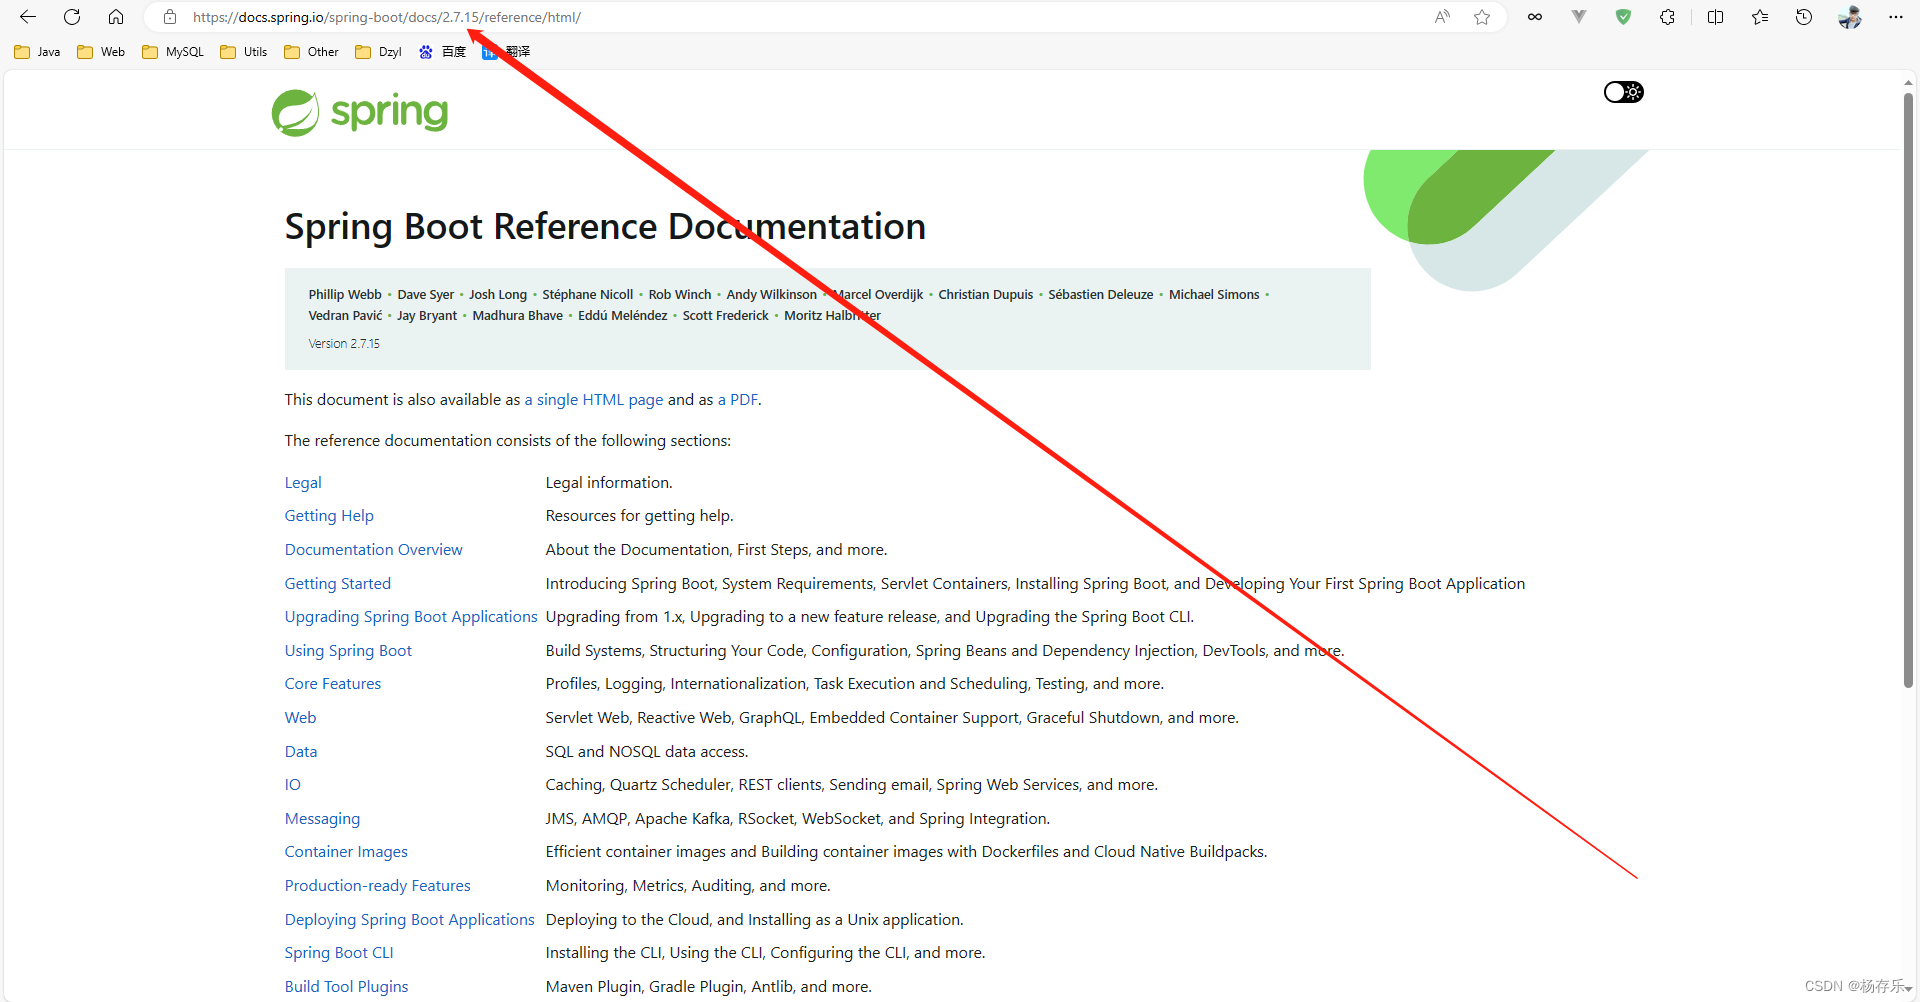This screenshot has width=1920, height=1002.
Task: Open the Utils bookmarks folder
Action: tap(244, 52)
